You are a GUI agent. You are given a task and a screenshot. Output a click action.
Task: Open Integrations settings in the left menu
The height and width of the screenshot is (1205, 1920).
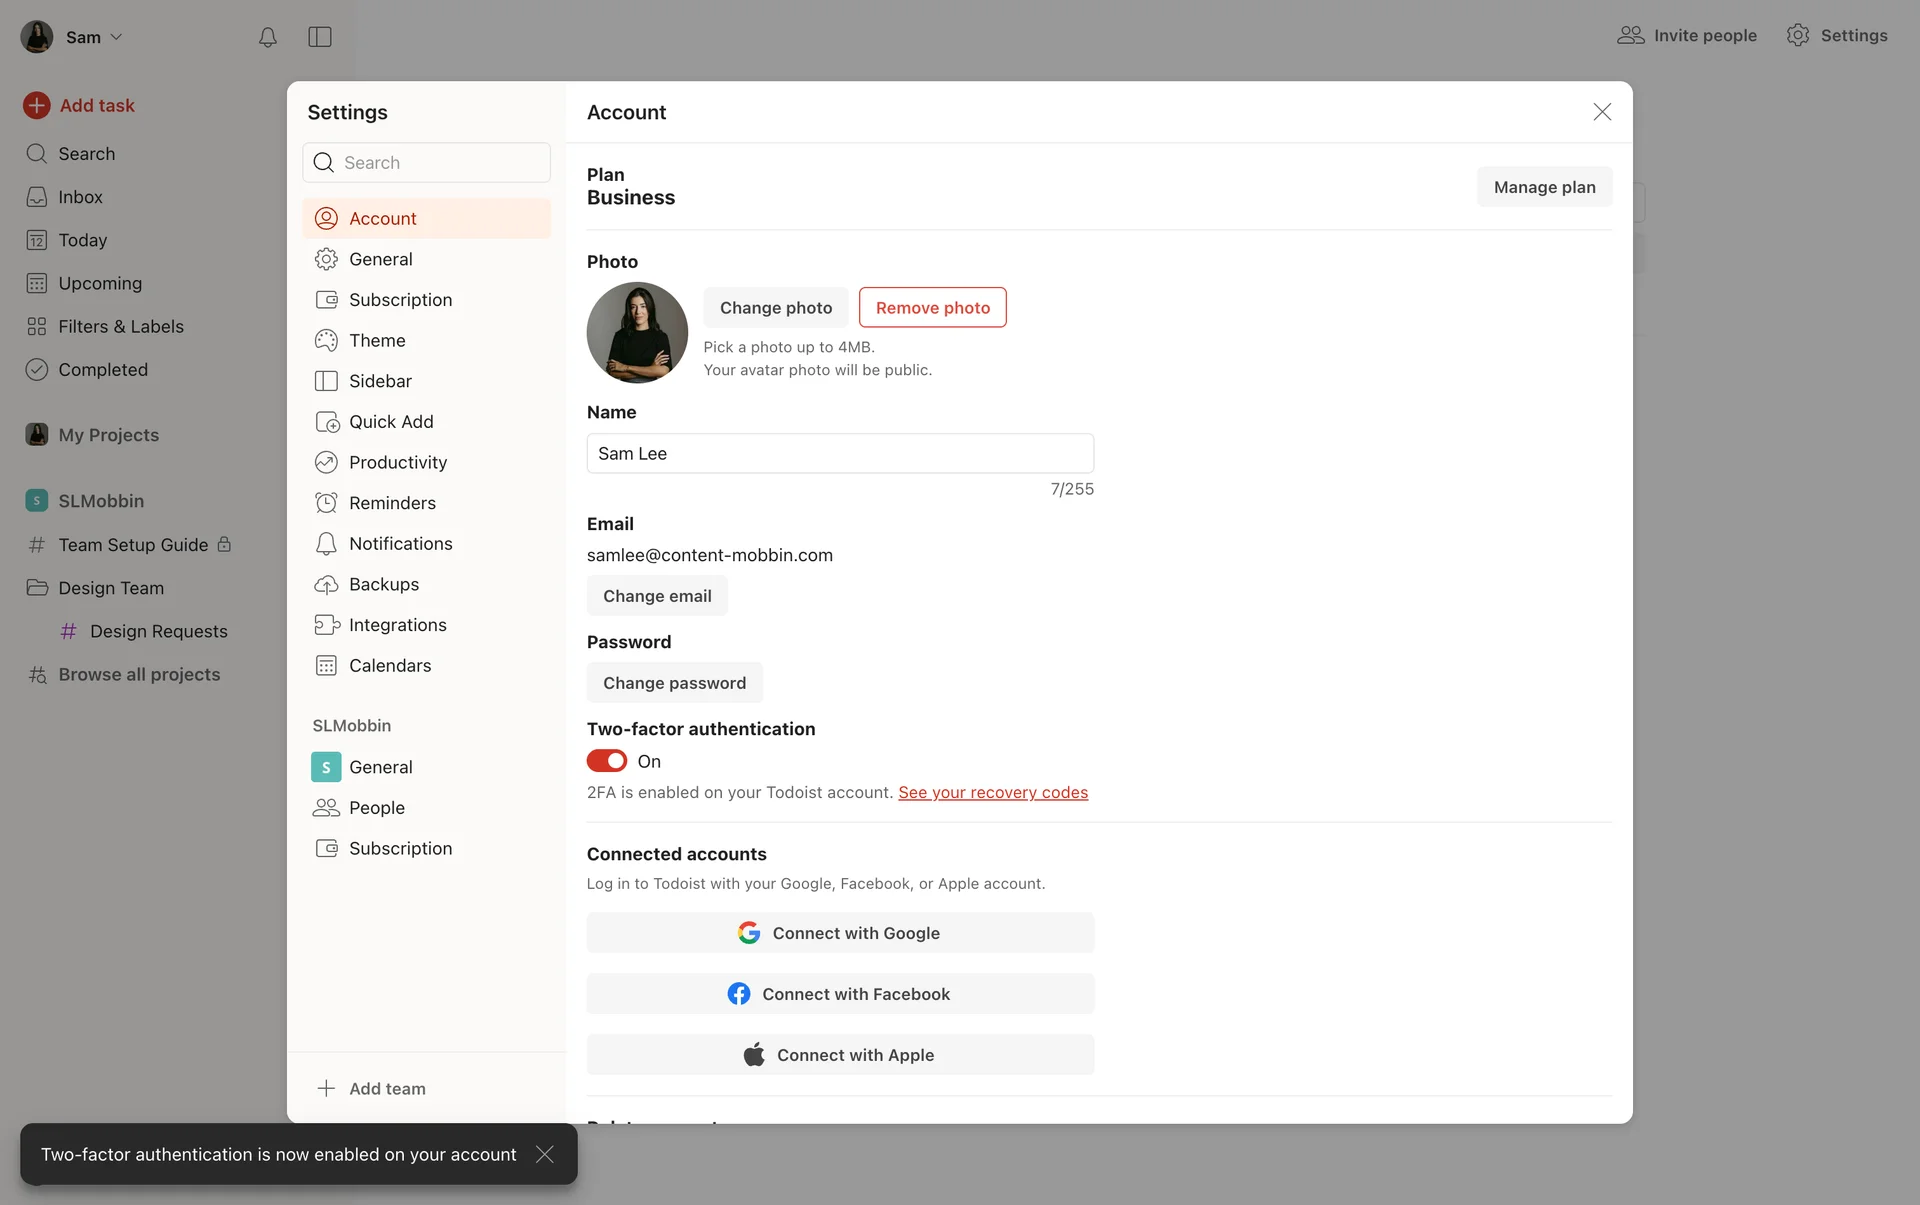tap(397, 625)
